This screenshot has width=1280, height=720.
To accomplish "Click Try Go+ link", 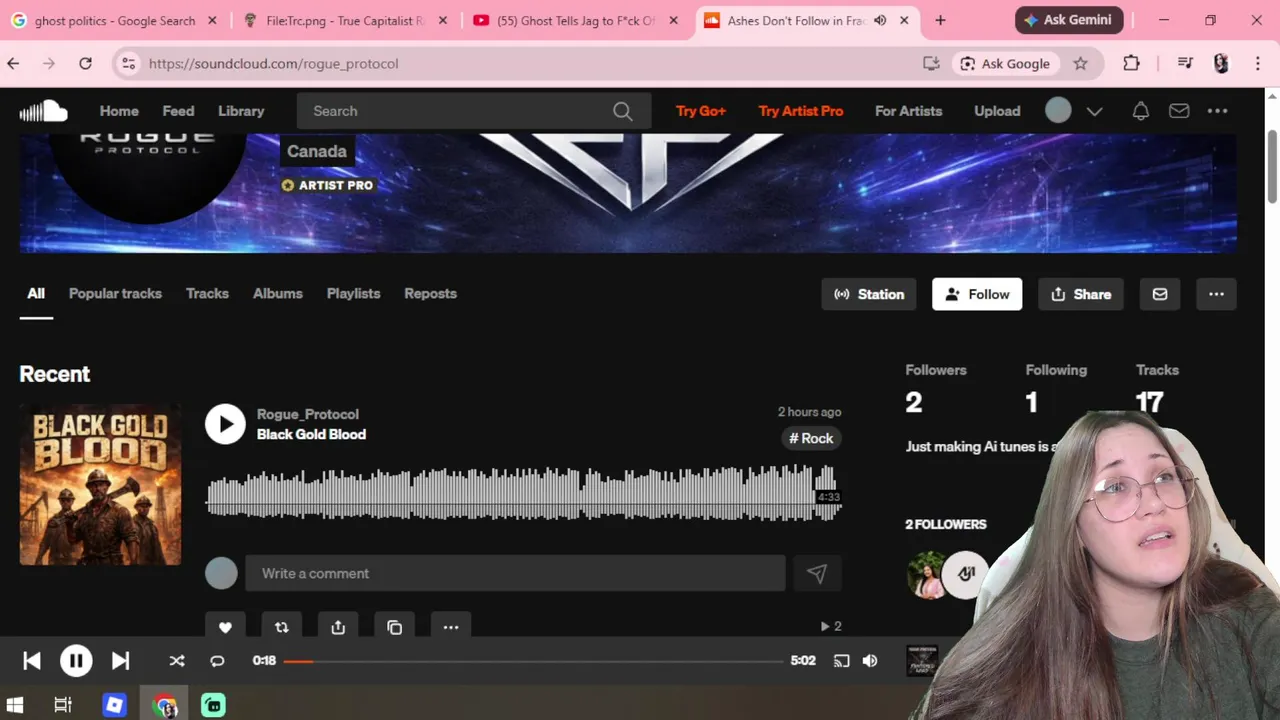I will (701, 111).
